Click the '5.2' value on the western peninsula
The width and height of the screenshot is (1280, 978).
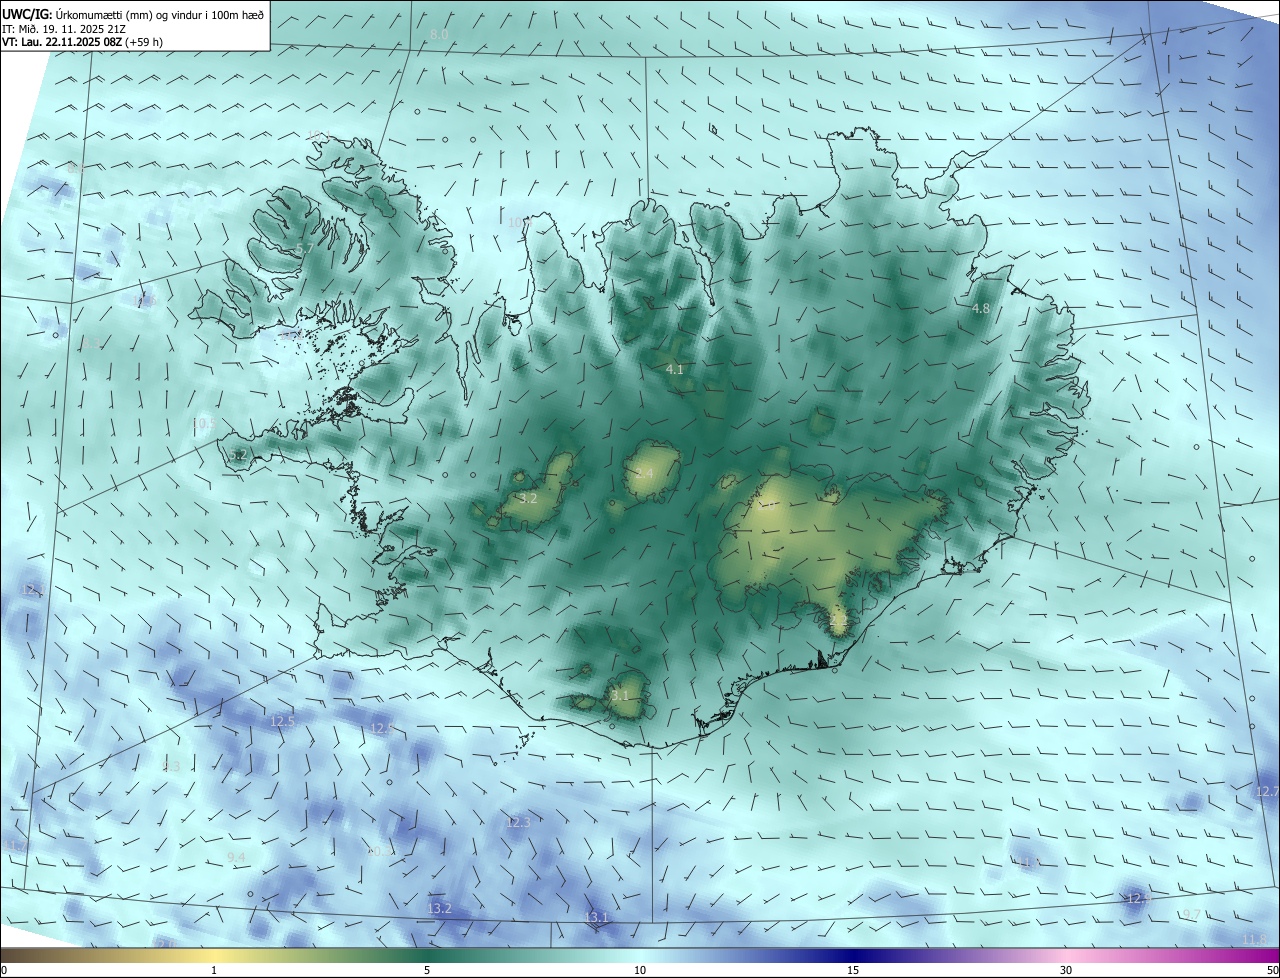click(x=237, y=455)
